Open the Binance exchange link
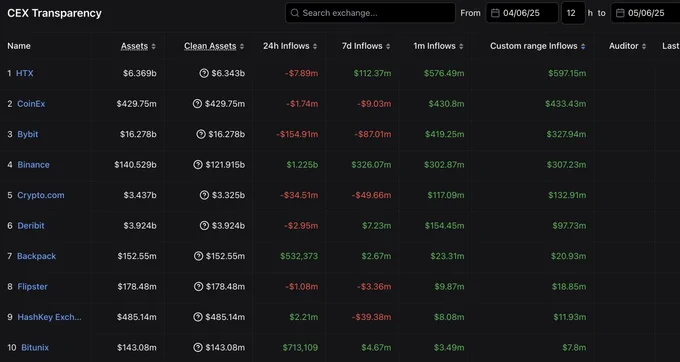The height and width of the screenshot is (362, 680). pos(33,165)
